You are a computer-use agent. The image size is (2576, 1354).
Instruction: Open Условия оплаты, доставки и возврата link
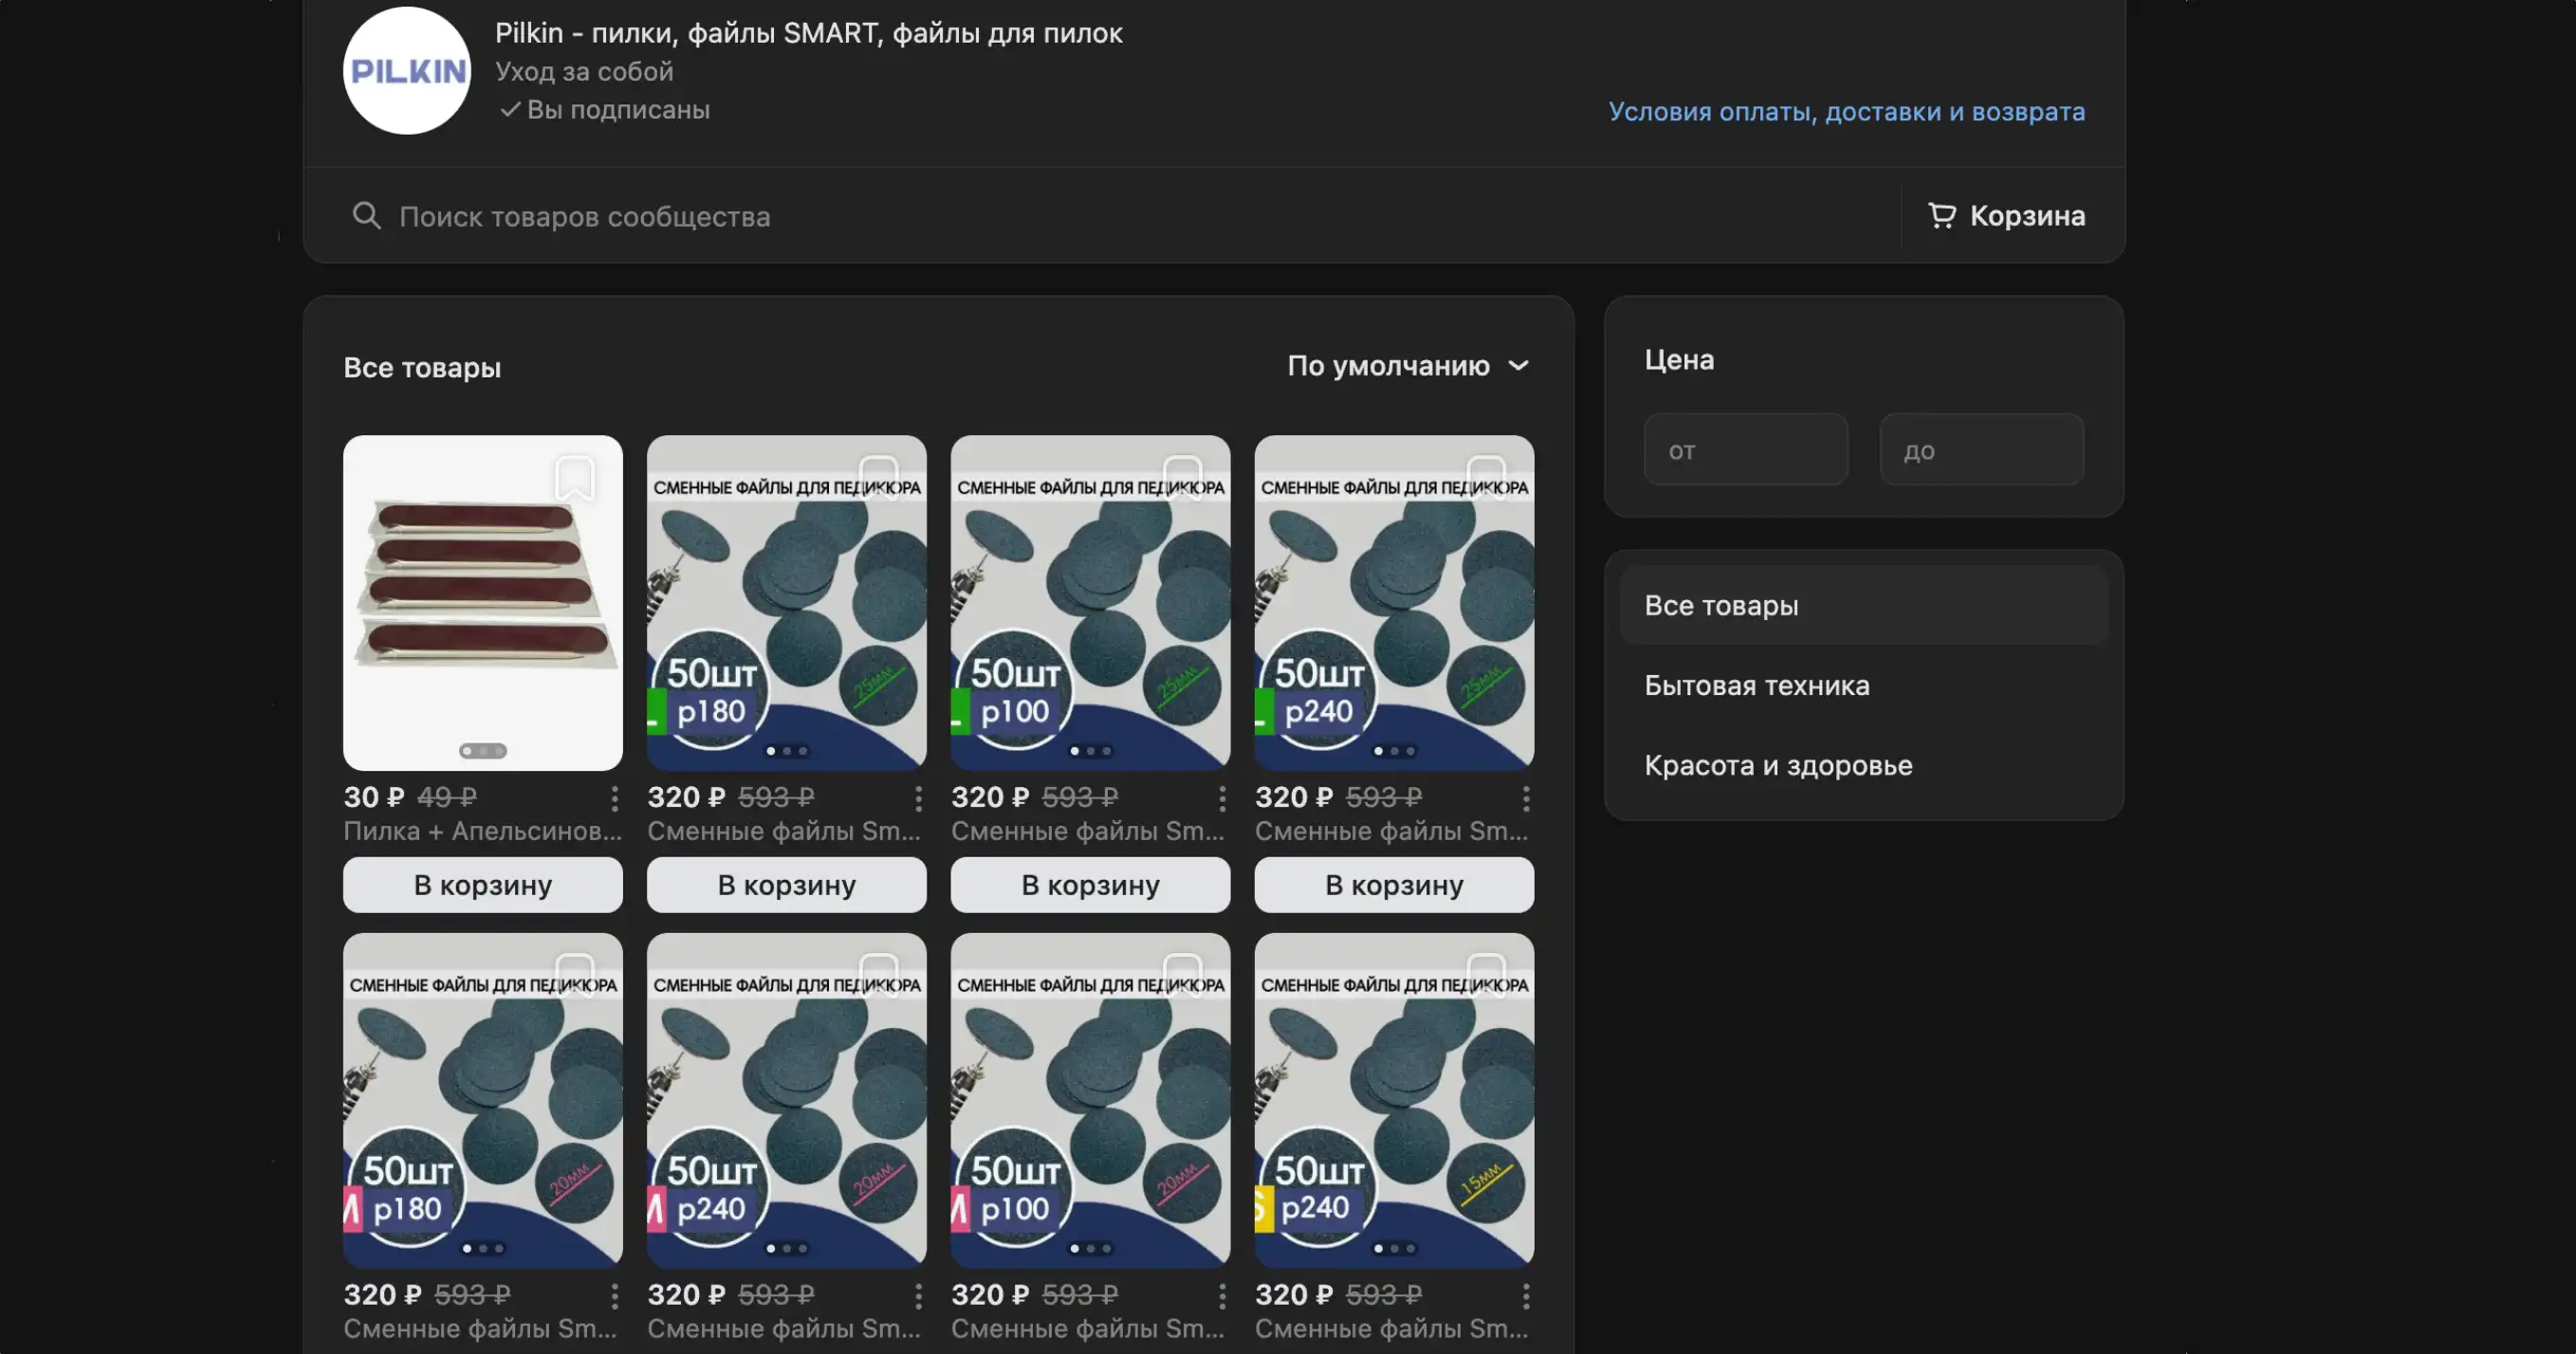(x=1846, y=112)
